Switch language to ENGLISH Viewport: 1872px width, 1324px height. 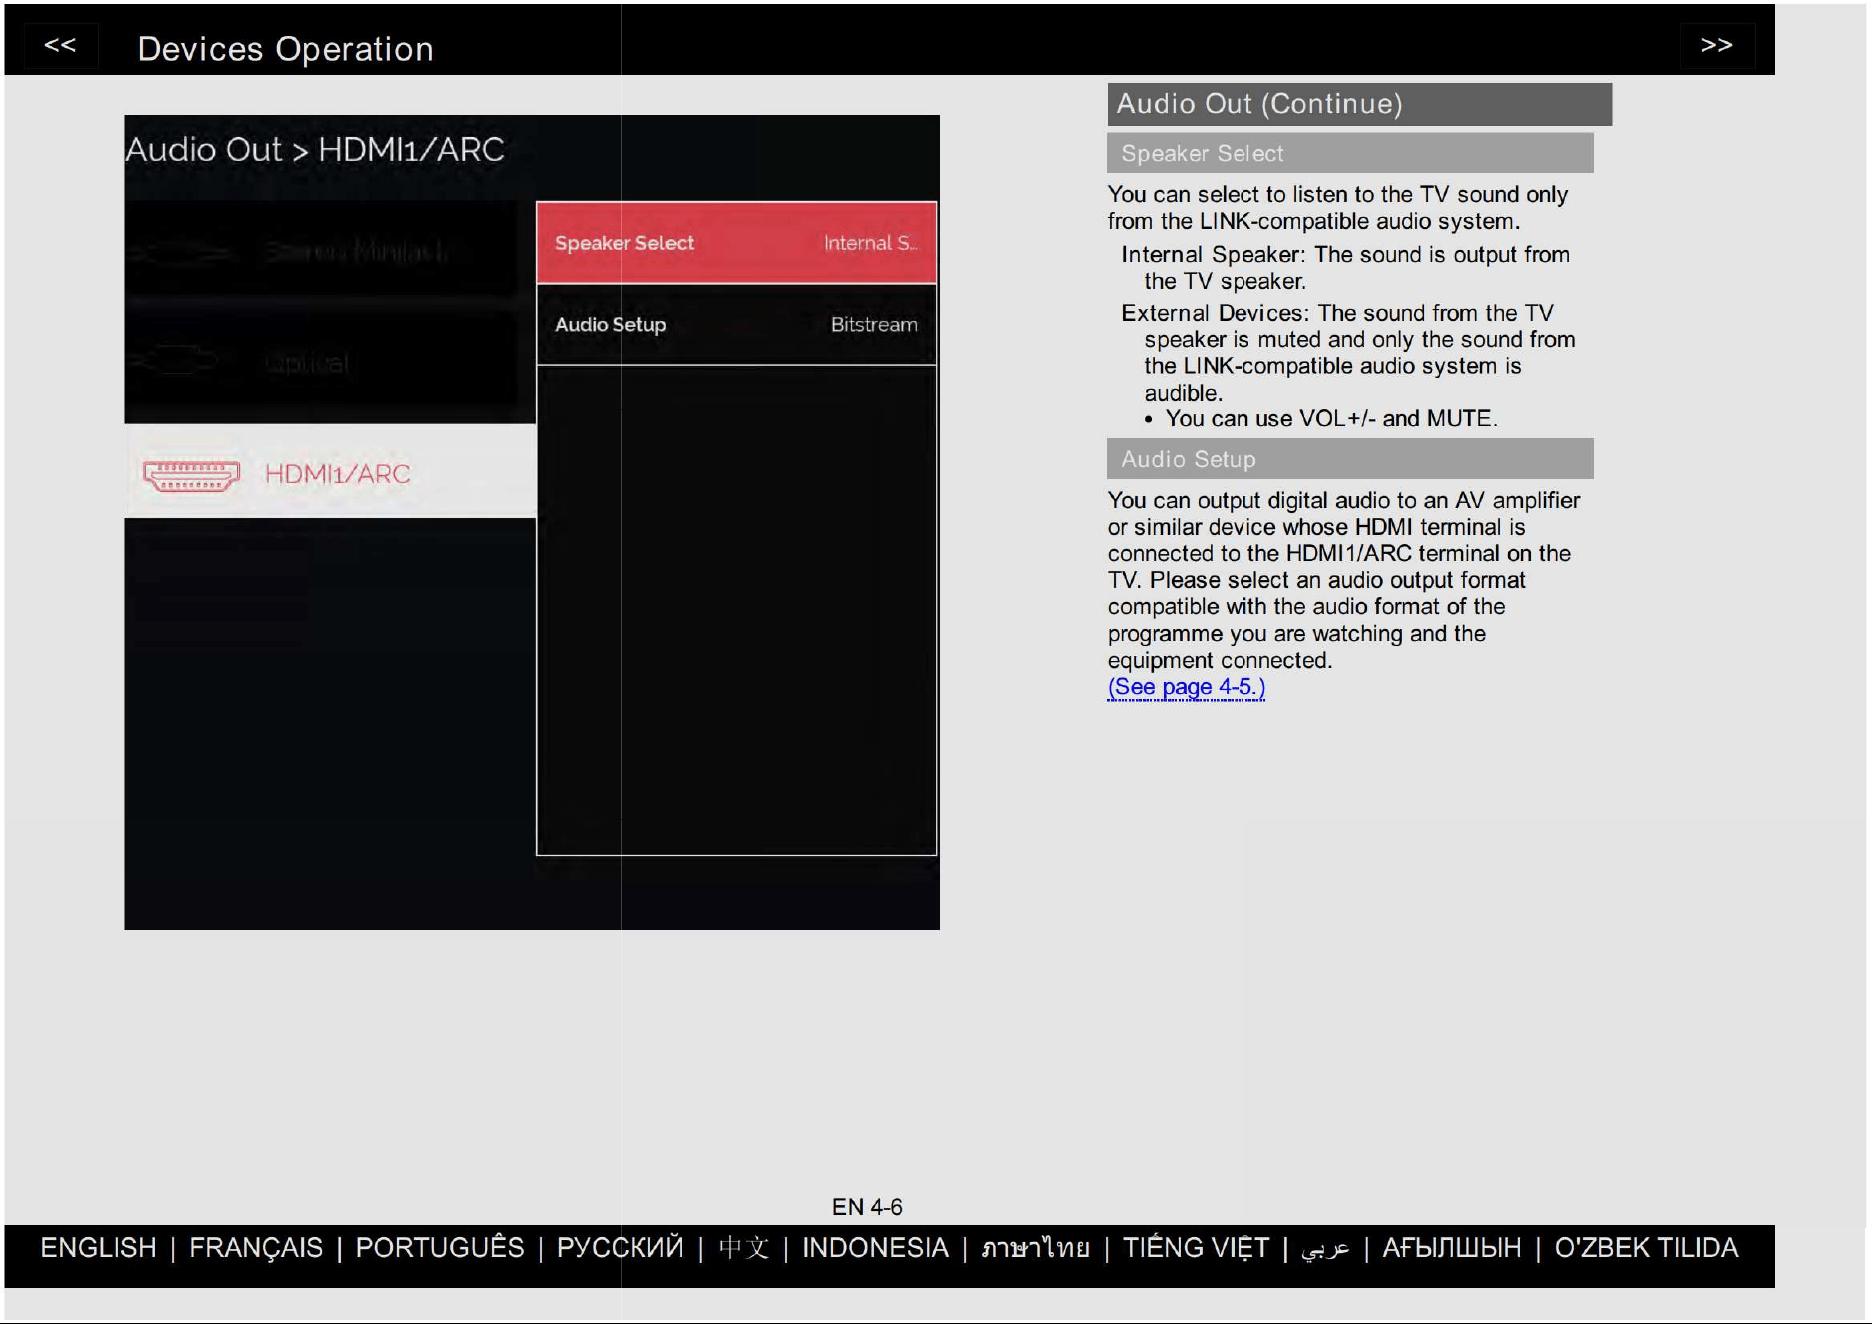click(98, 1248)
